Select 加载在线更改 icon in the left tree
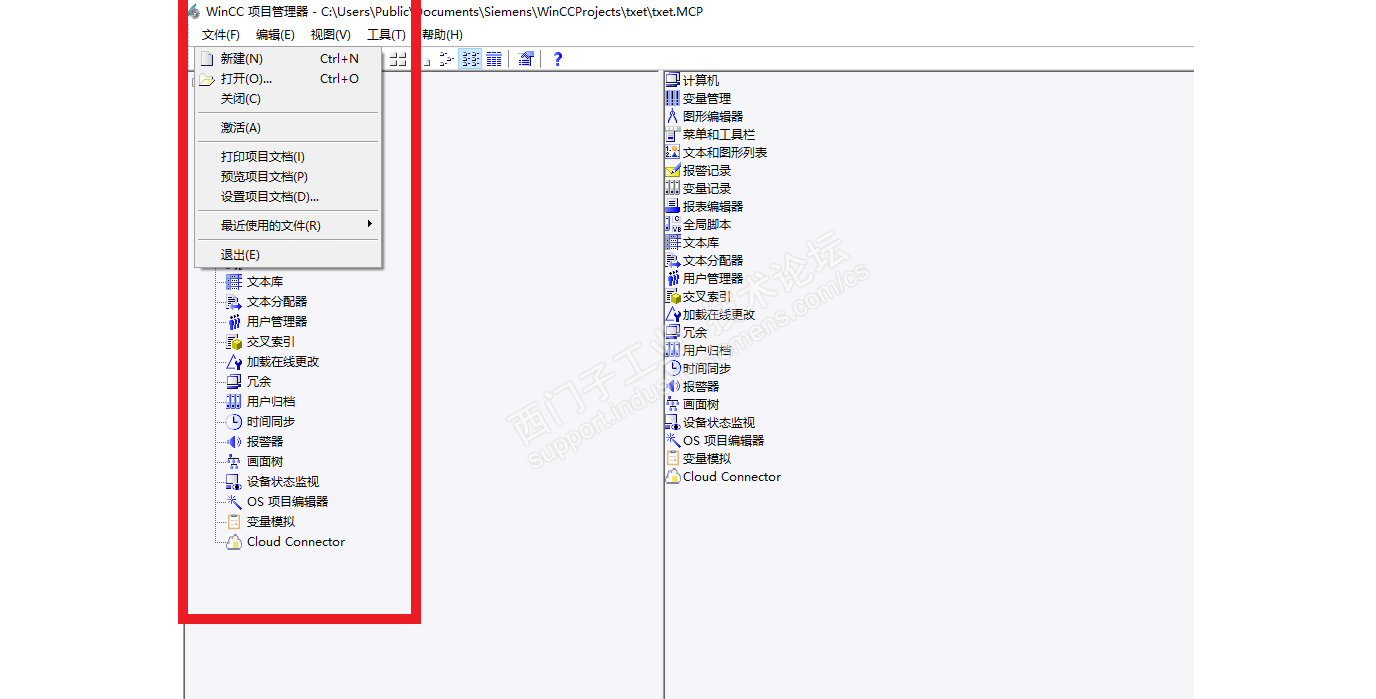The image size is (1376, 699). pyautogui.click(x=234, y=362)
